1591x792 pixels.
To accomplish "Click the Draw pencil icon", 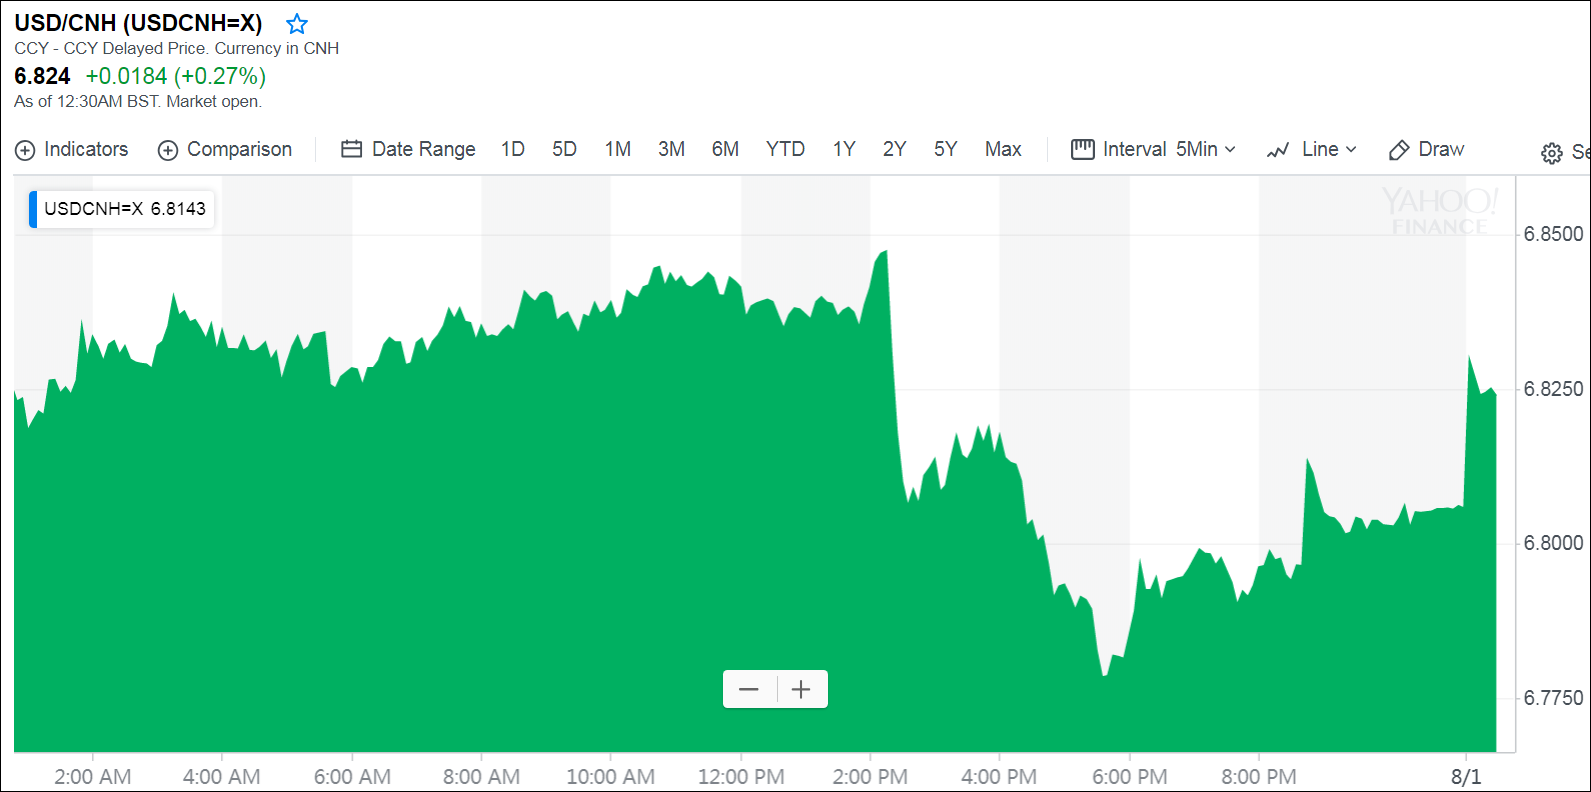I will point(1399,150).
